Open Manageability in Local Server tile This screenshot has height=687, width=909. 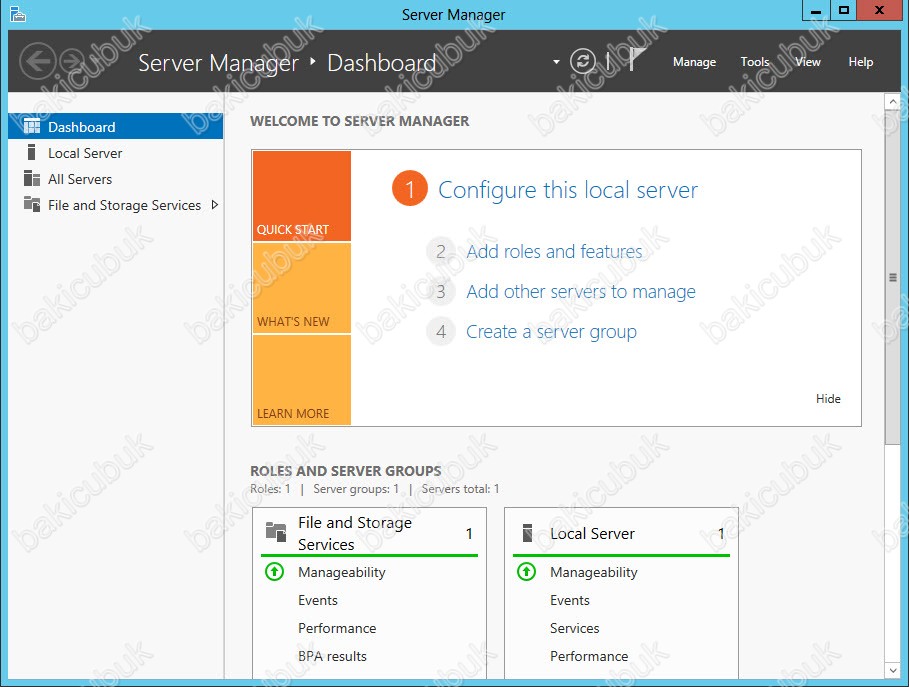point(594,572)
